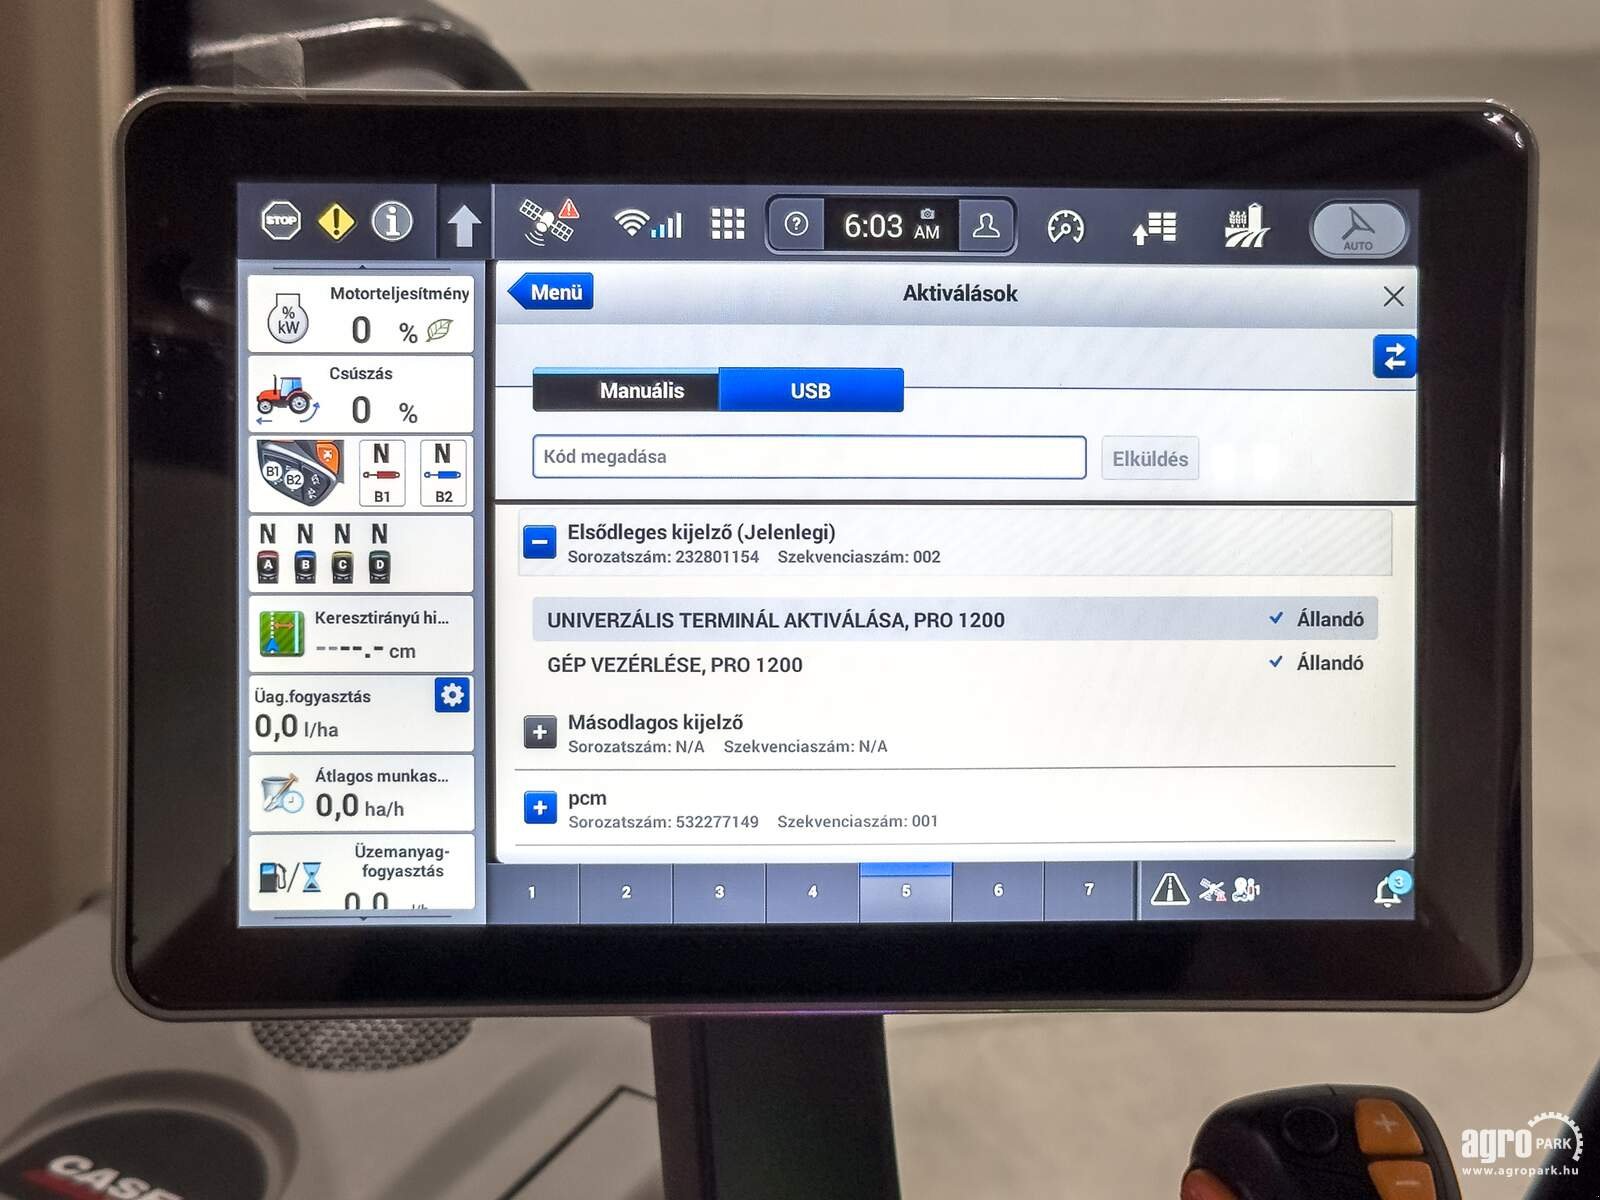Close the Aktiválások window

1393,296
